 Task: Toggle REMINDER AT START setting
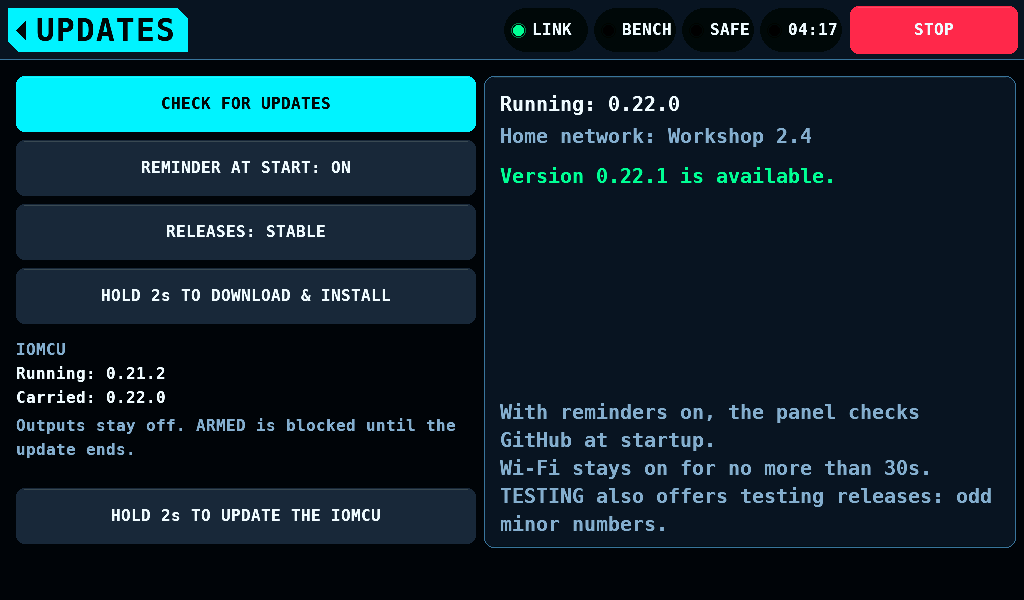(246, 168)
